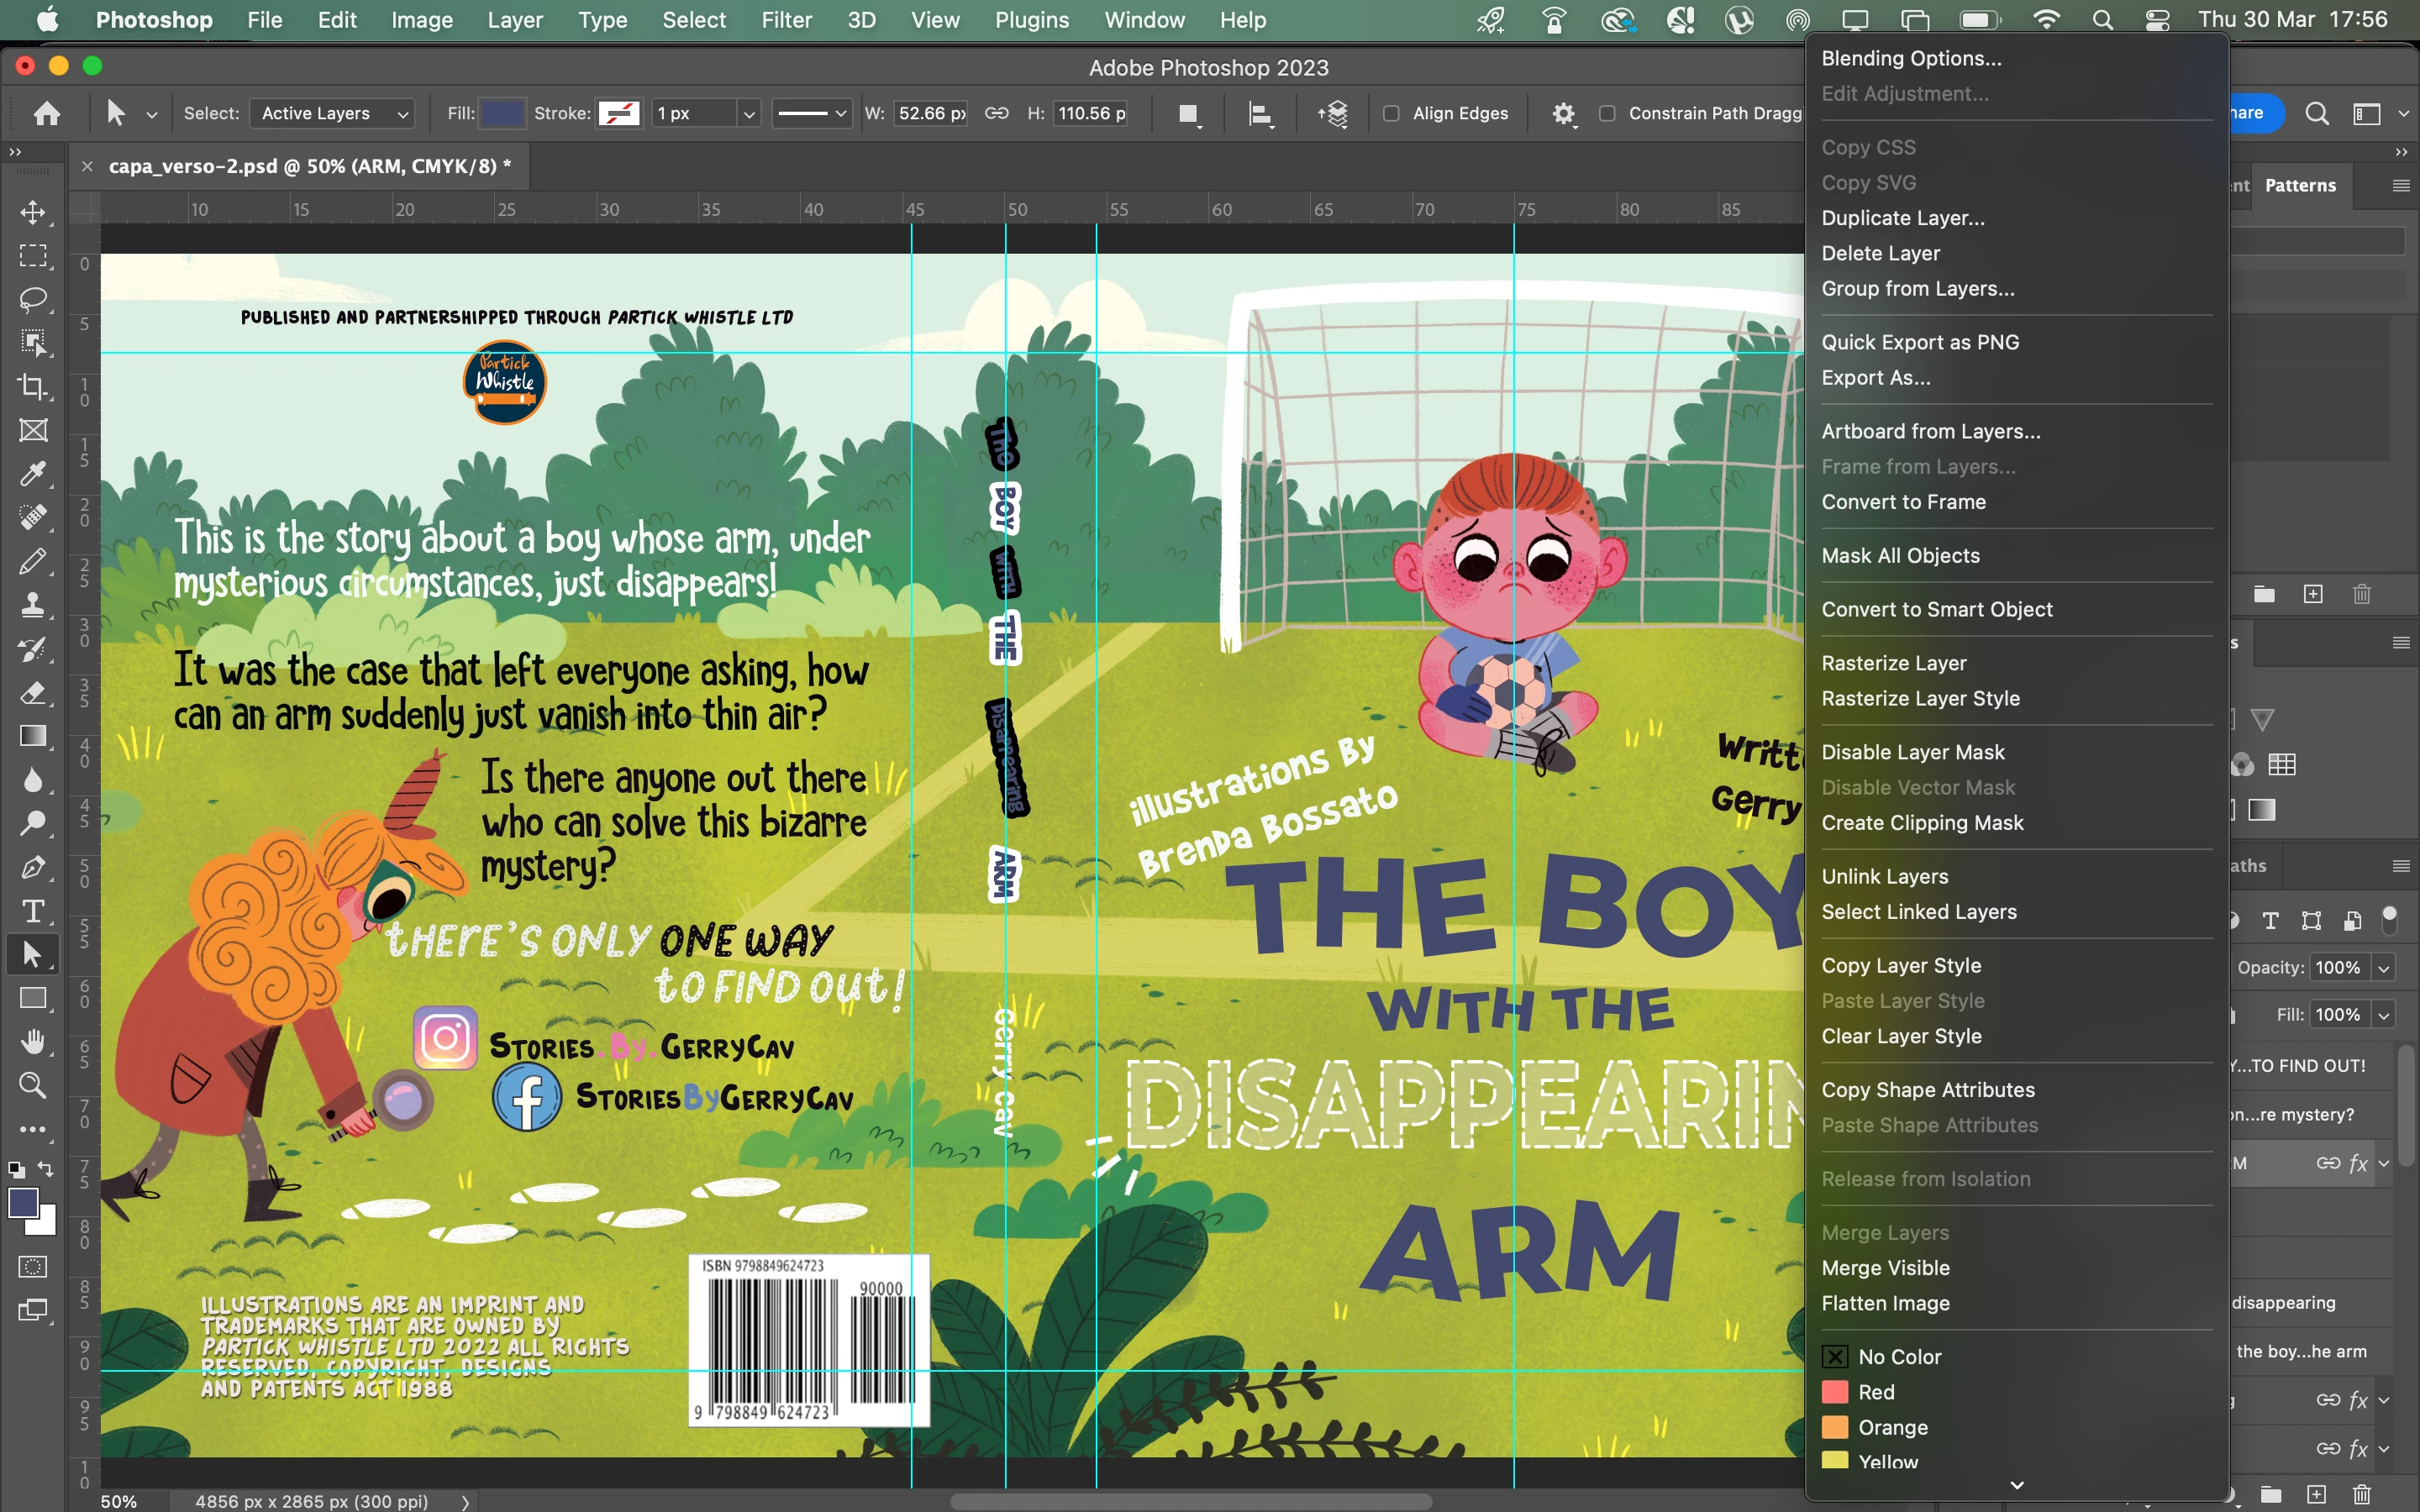Select the Lasso tool
This screenshot has height=1512, width=2420.
(33, 299)
